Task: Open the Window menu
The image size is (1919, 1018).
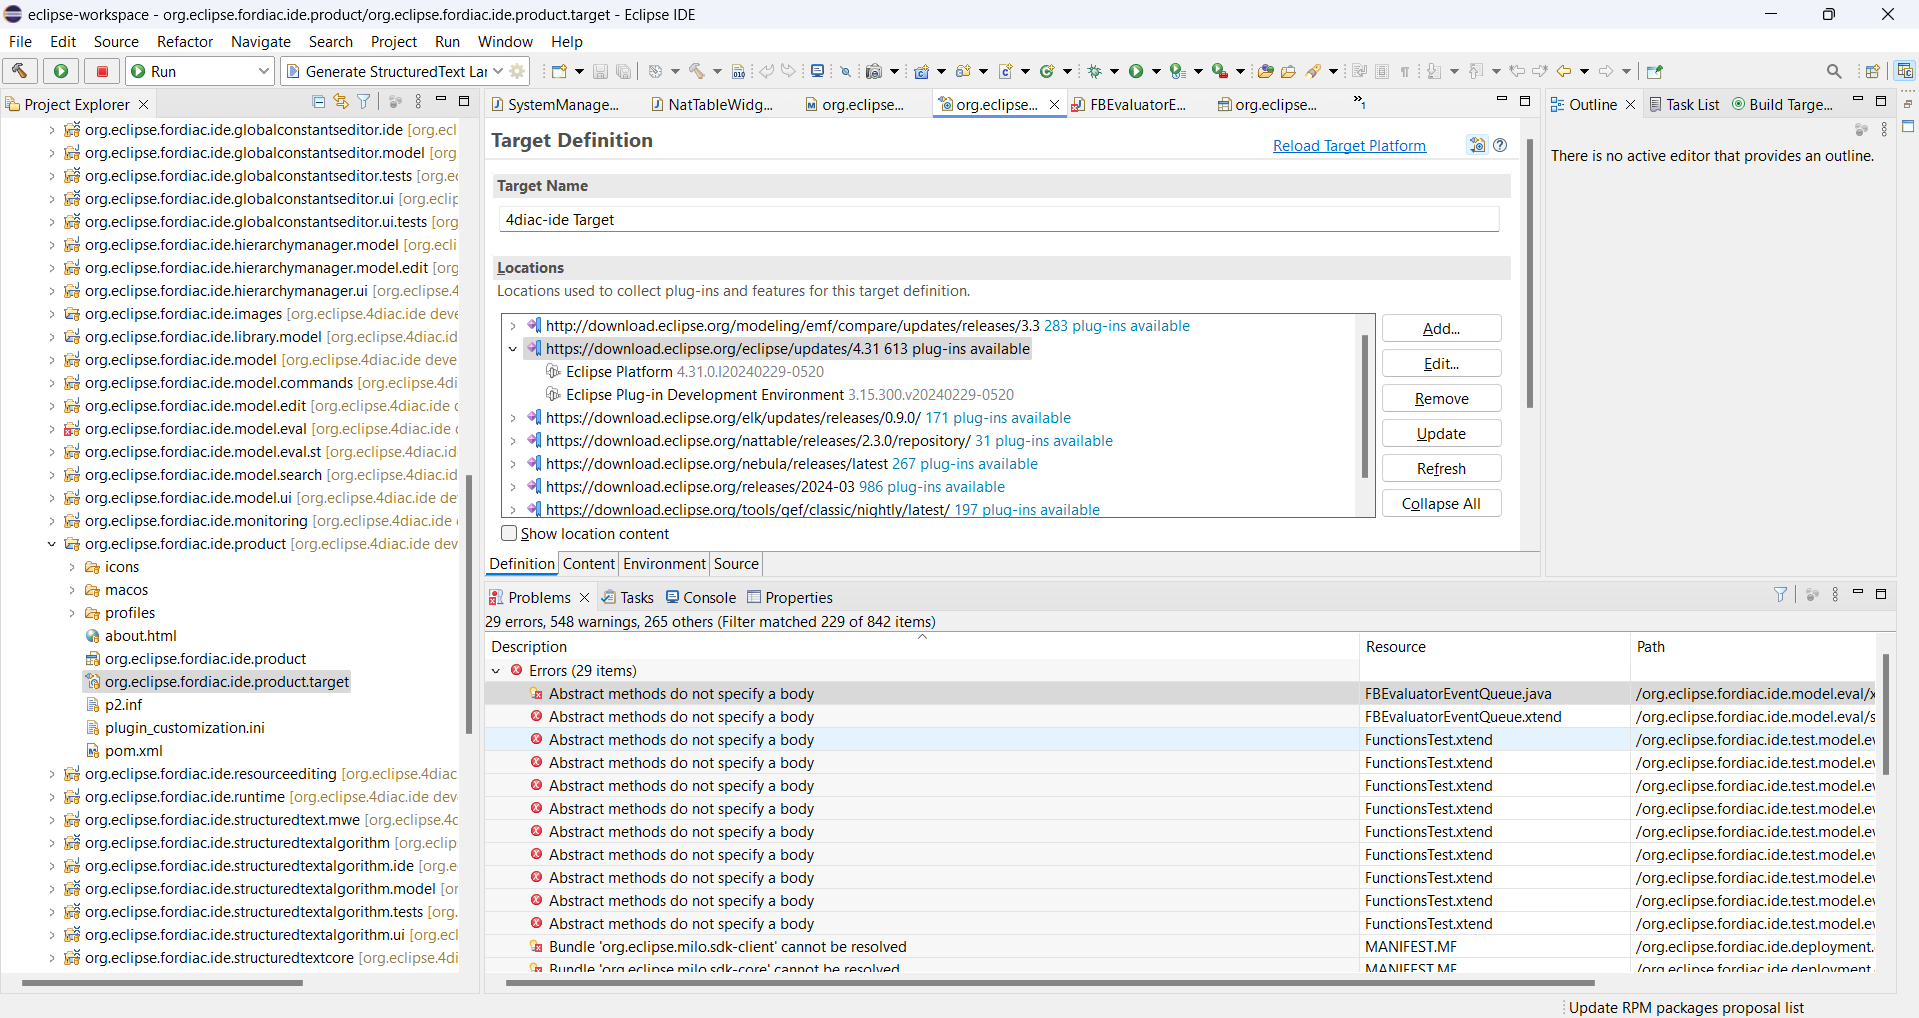Action: pyautogui.click(x=505, y=42)
